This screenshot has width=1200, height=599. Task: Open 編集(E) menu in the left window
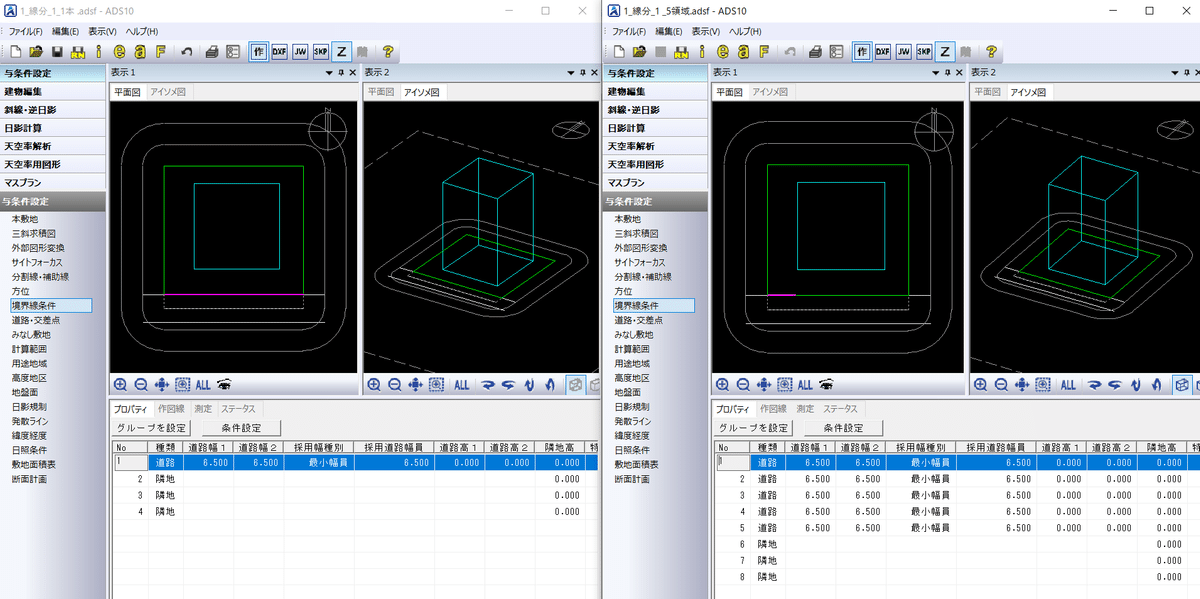[x=67, y=32]
